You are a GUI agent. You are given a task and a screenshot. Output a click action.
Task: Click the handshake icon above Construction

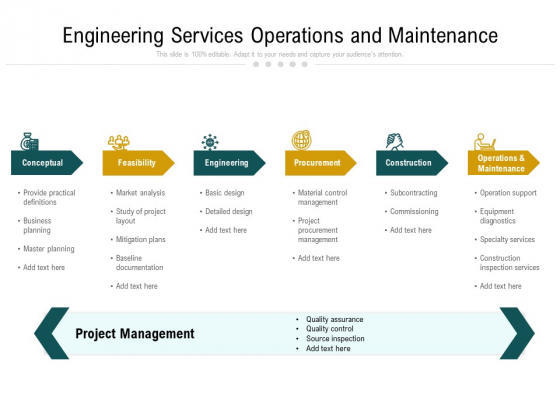pyautogui.click(x=395, y=141)
